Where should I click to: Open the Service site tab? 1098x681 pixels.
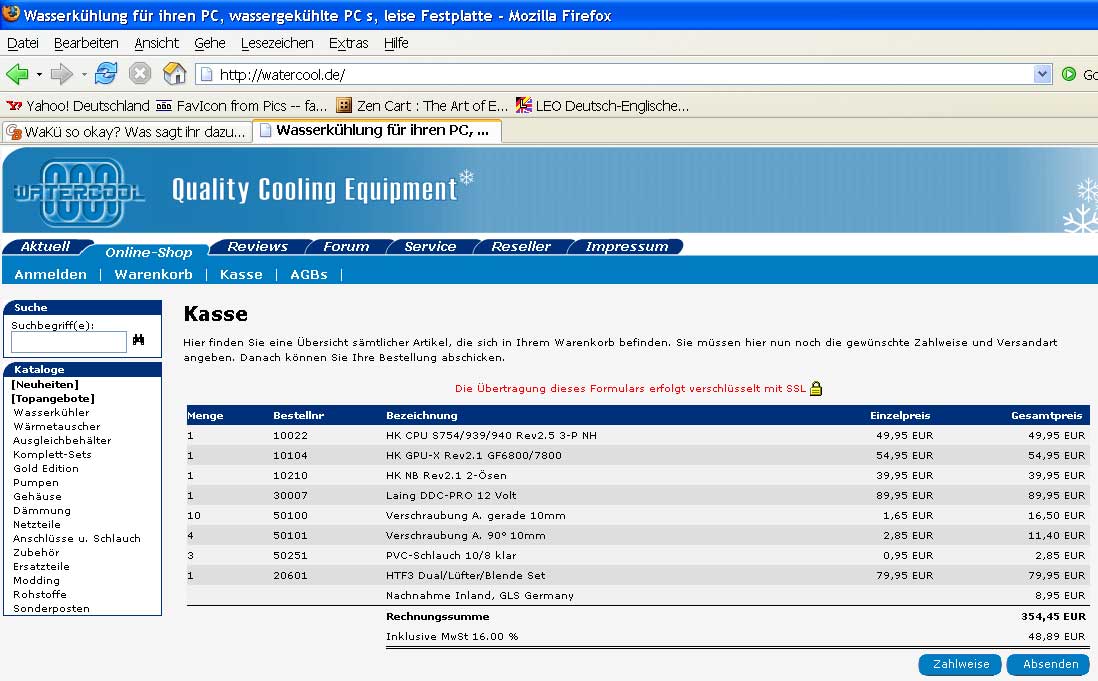click(x=430, y=246)
